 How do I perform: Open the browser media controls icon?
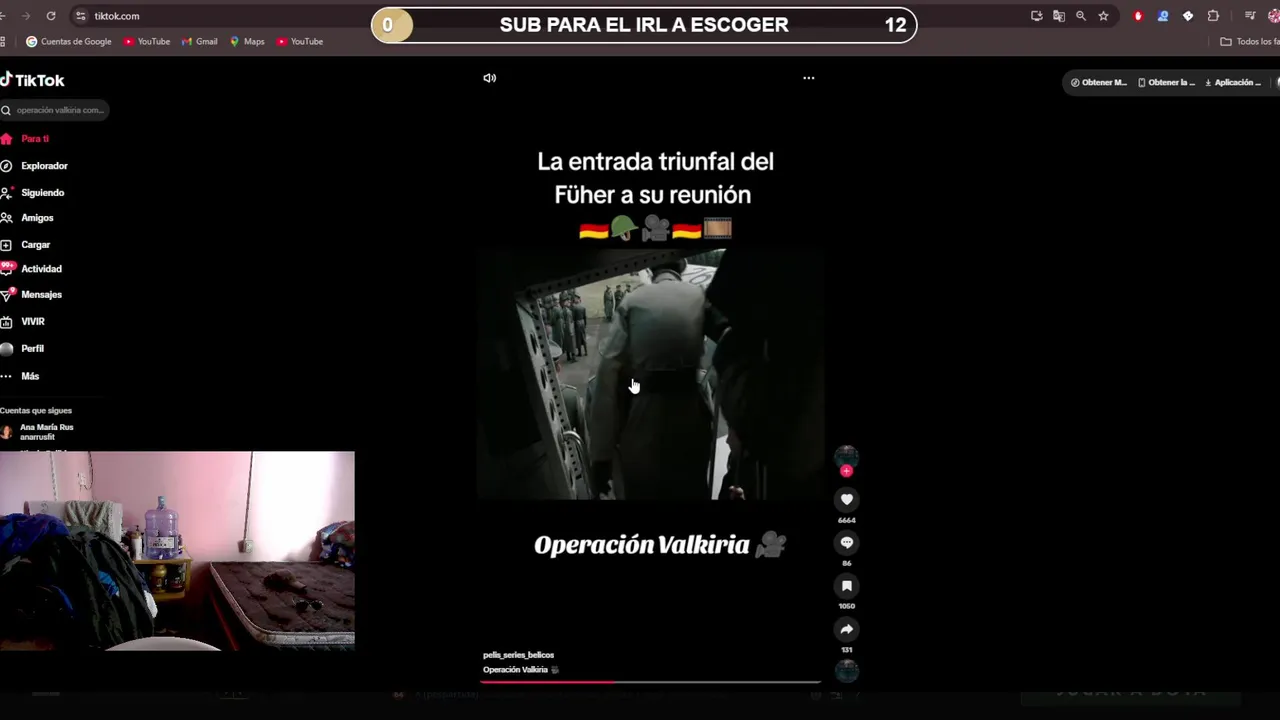pyautogui.click(x=1250, y=16)
